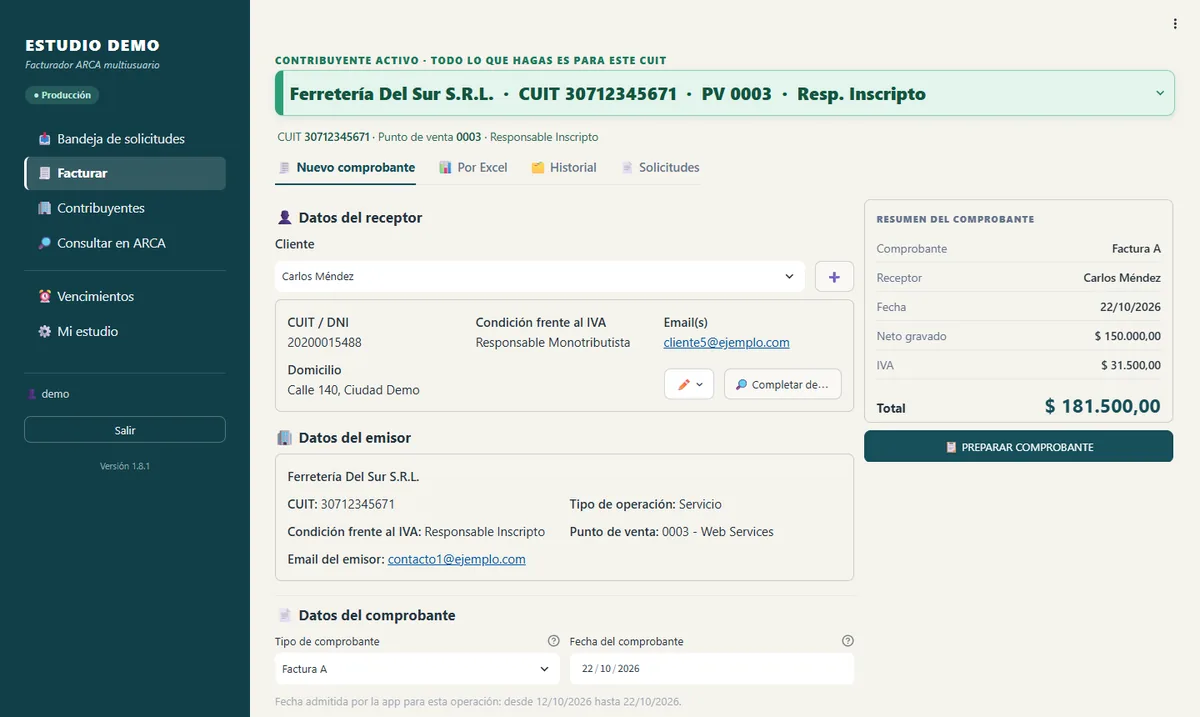This screenshot has height=717, width=1200.
Task: Click the summary Comprobante value Factura A
Action: [1136, 249]
